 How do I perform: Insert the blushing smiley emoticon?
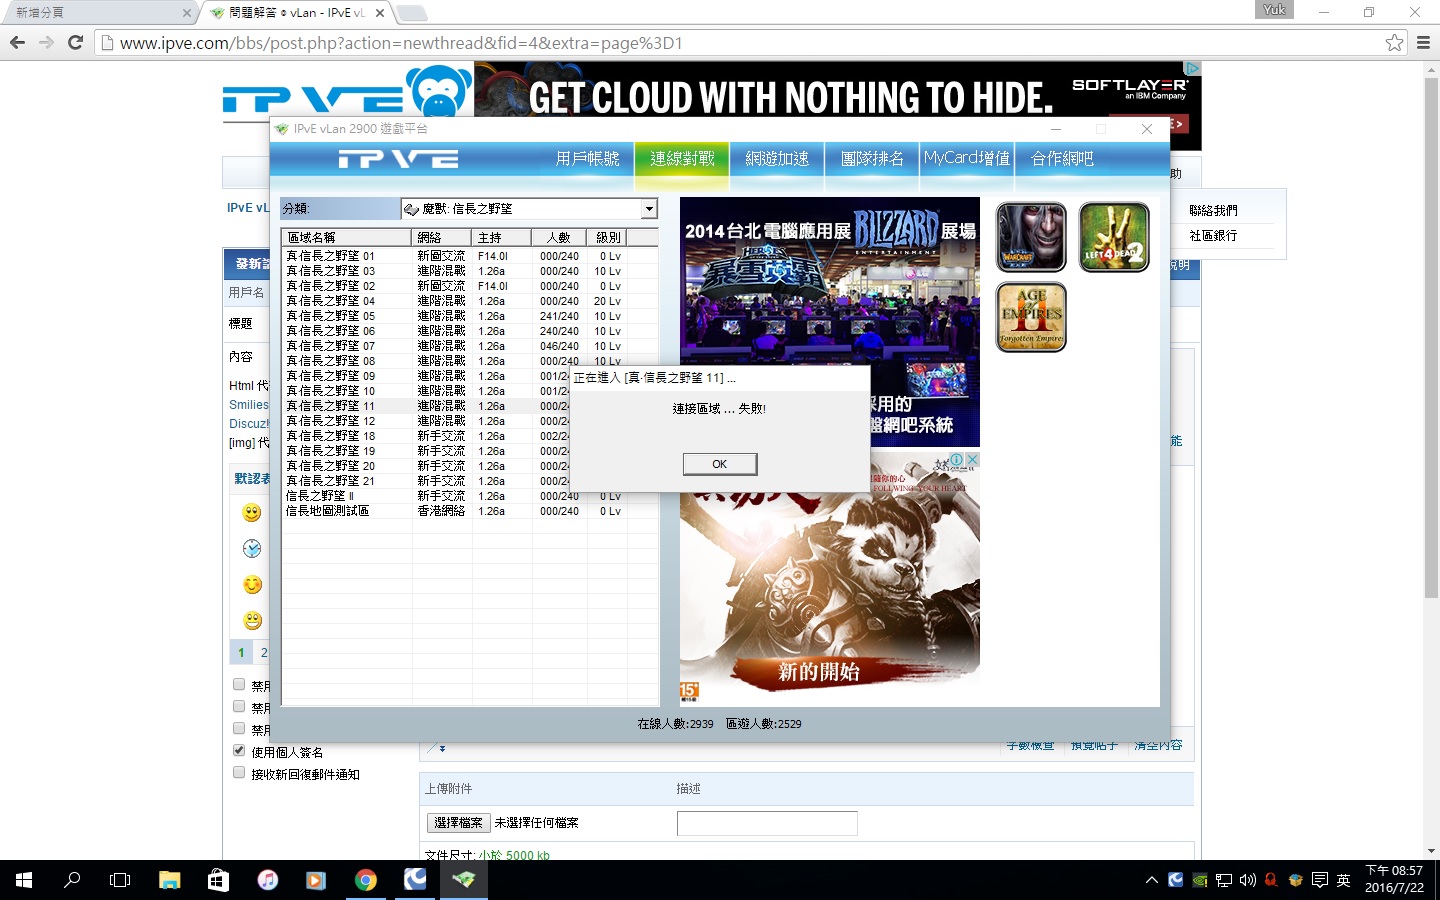[252, 585]
